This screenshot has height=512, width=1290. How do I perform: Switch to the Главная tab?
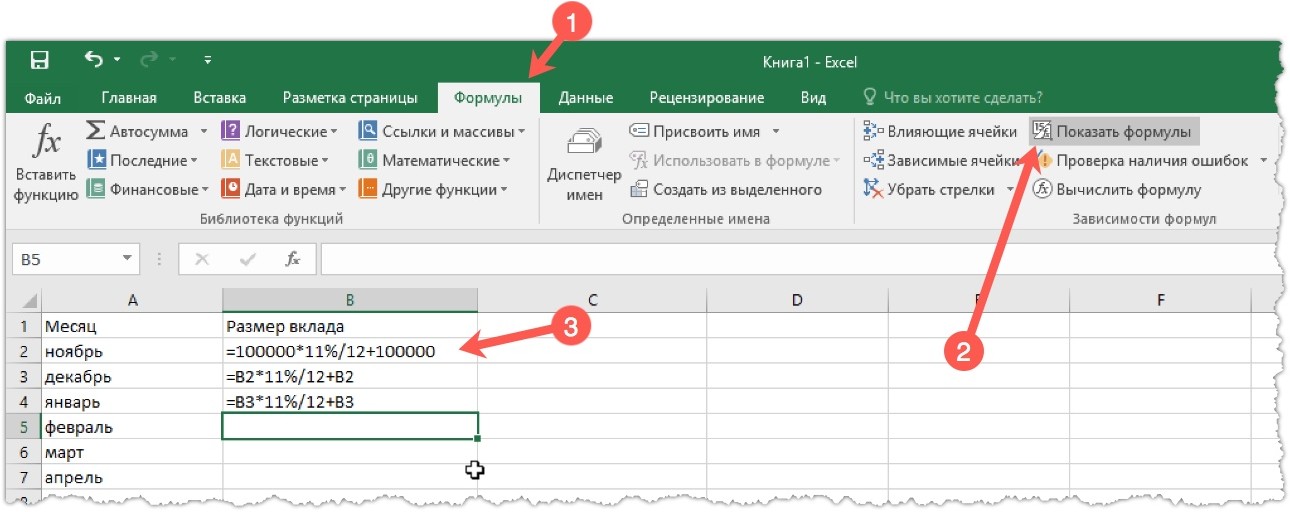(x=129, y=97)
